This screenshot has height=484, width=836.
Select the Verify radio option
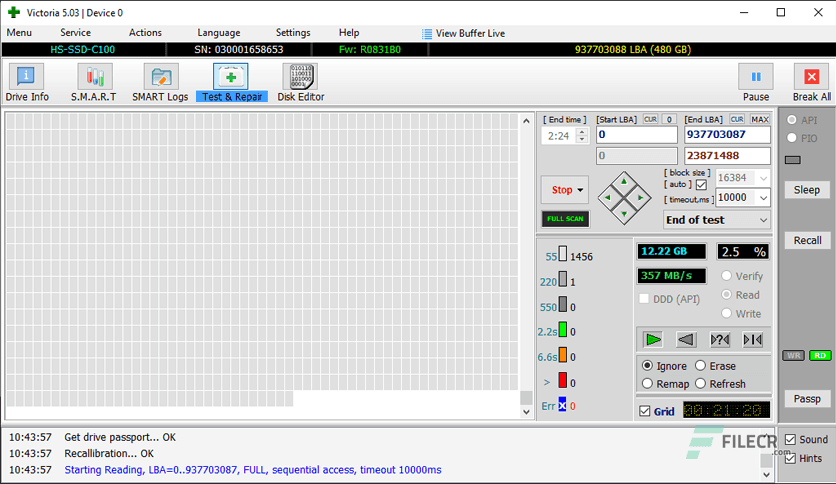click(726, 276)
